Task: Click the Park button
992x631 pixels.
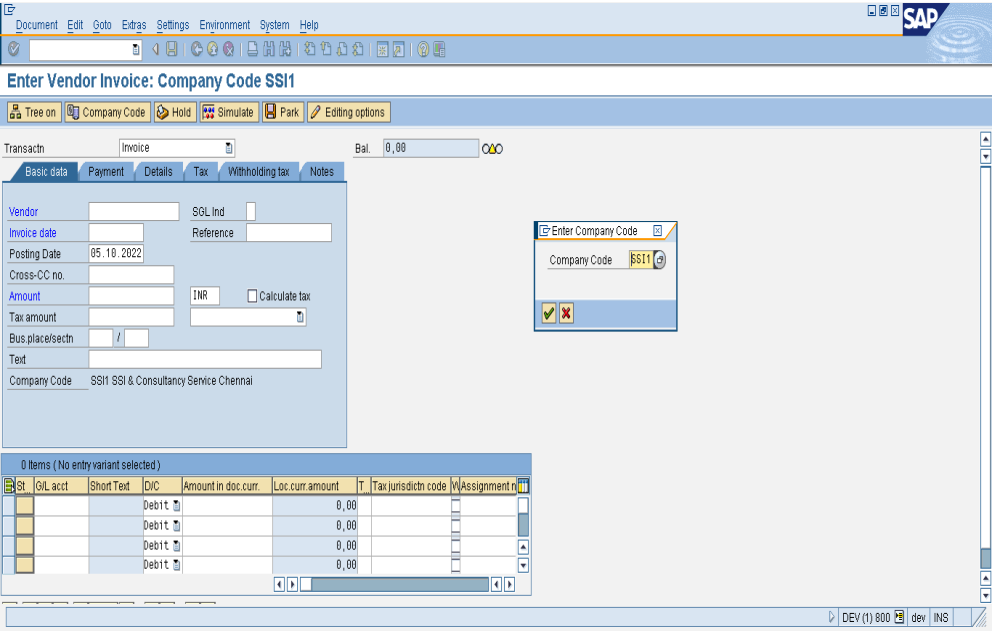Action: pos(282,112)
